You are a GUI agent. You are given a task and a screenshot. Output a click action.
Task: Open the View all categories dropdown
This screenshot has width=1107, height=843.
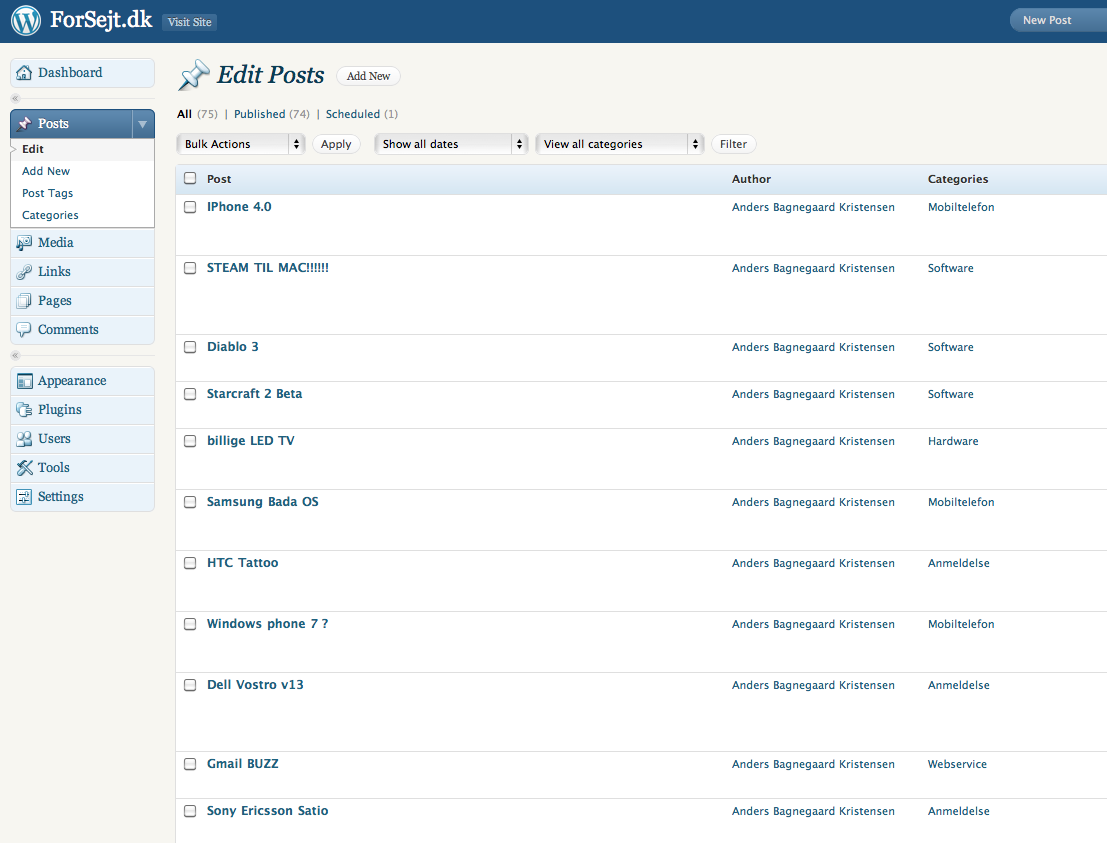point(620,144)
